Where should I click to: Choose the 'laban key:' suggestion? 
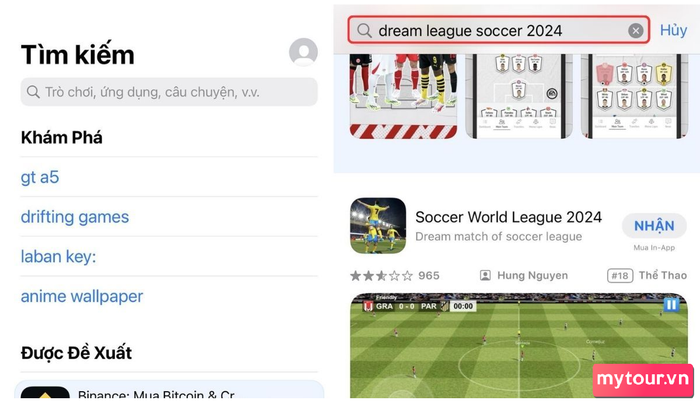click(x=58, y=257)
